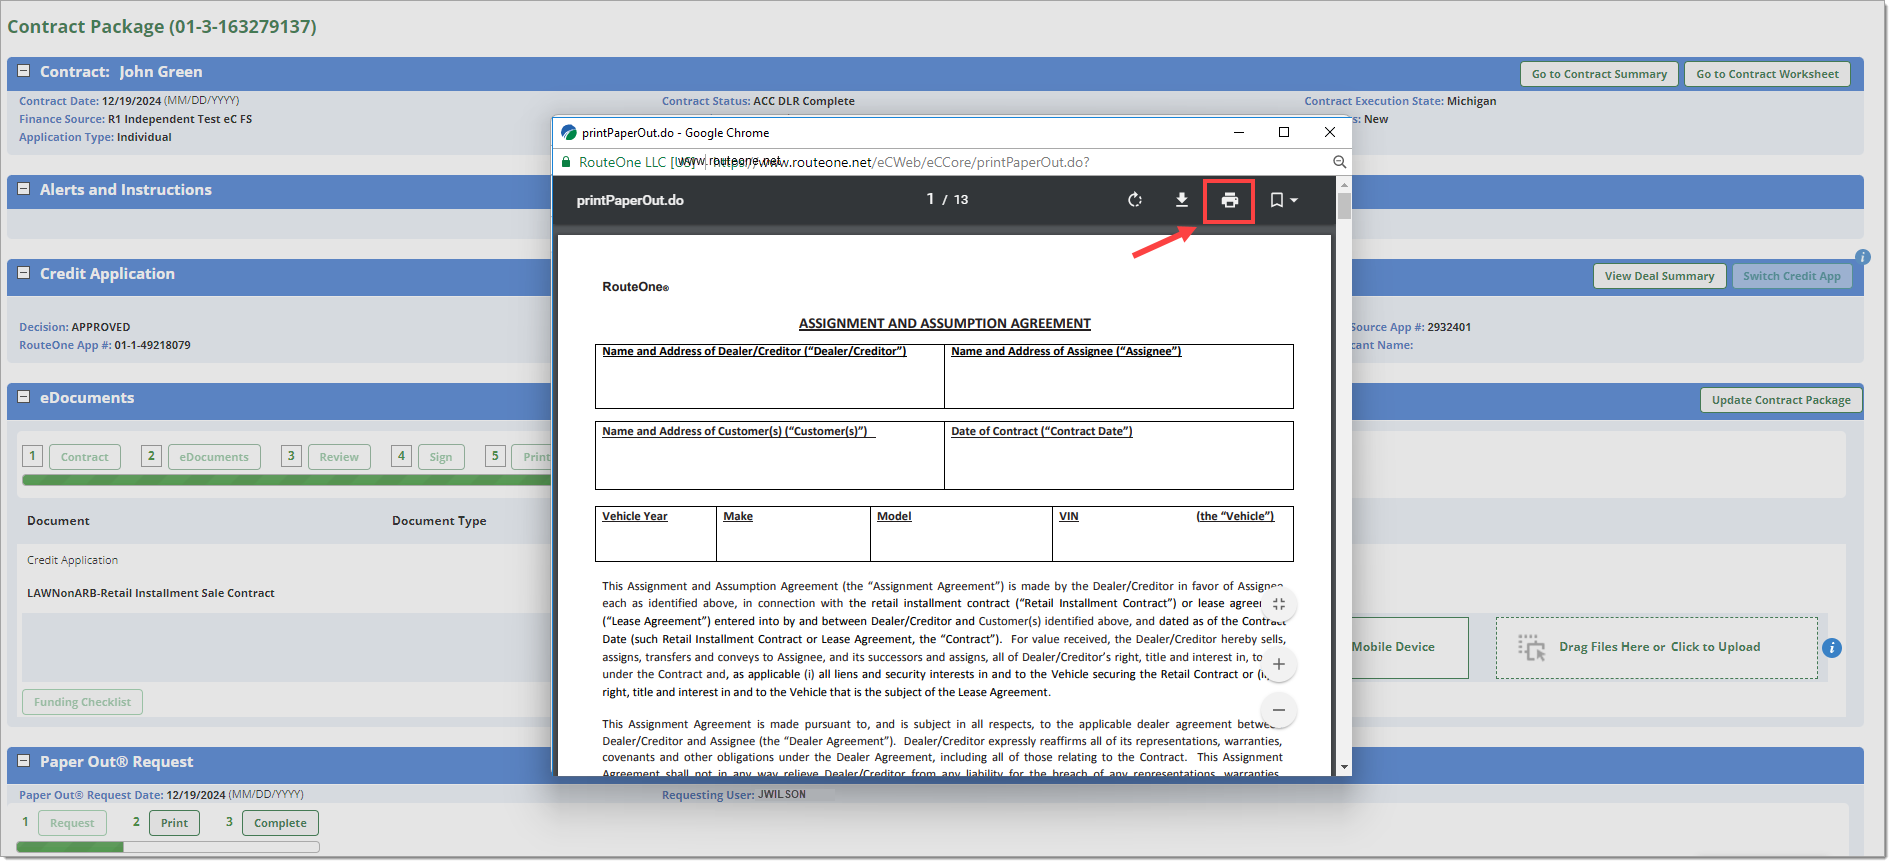Open View Deal Summary

coord(1659,276)
